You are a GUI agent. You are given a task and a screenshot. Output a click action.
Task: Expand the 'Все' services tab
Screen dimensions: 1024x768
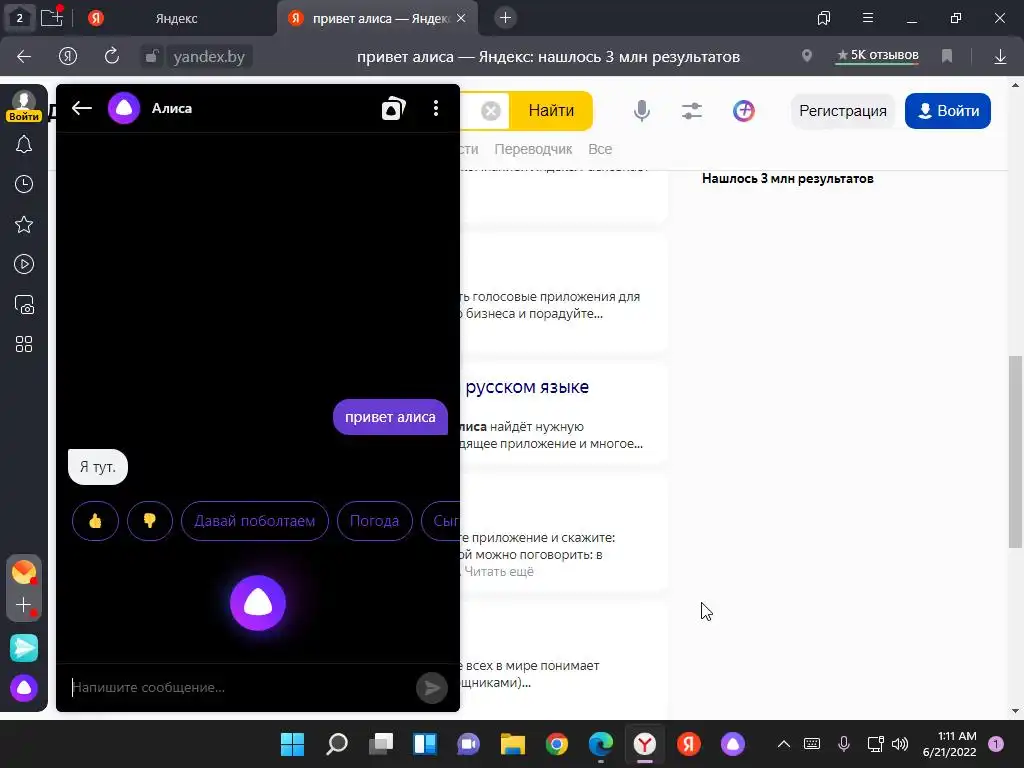(x=600, y=149)
